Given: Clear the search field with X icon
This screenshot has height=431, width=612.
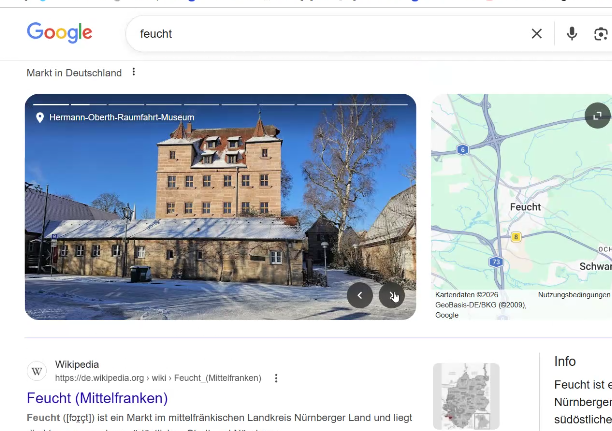Looking at the screenshot, I should pos(537,34).
